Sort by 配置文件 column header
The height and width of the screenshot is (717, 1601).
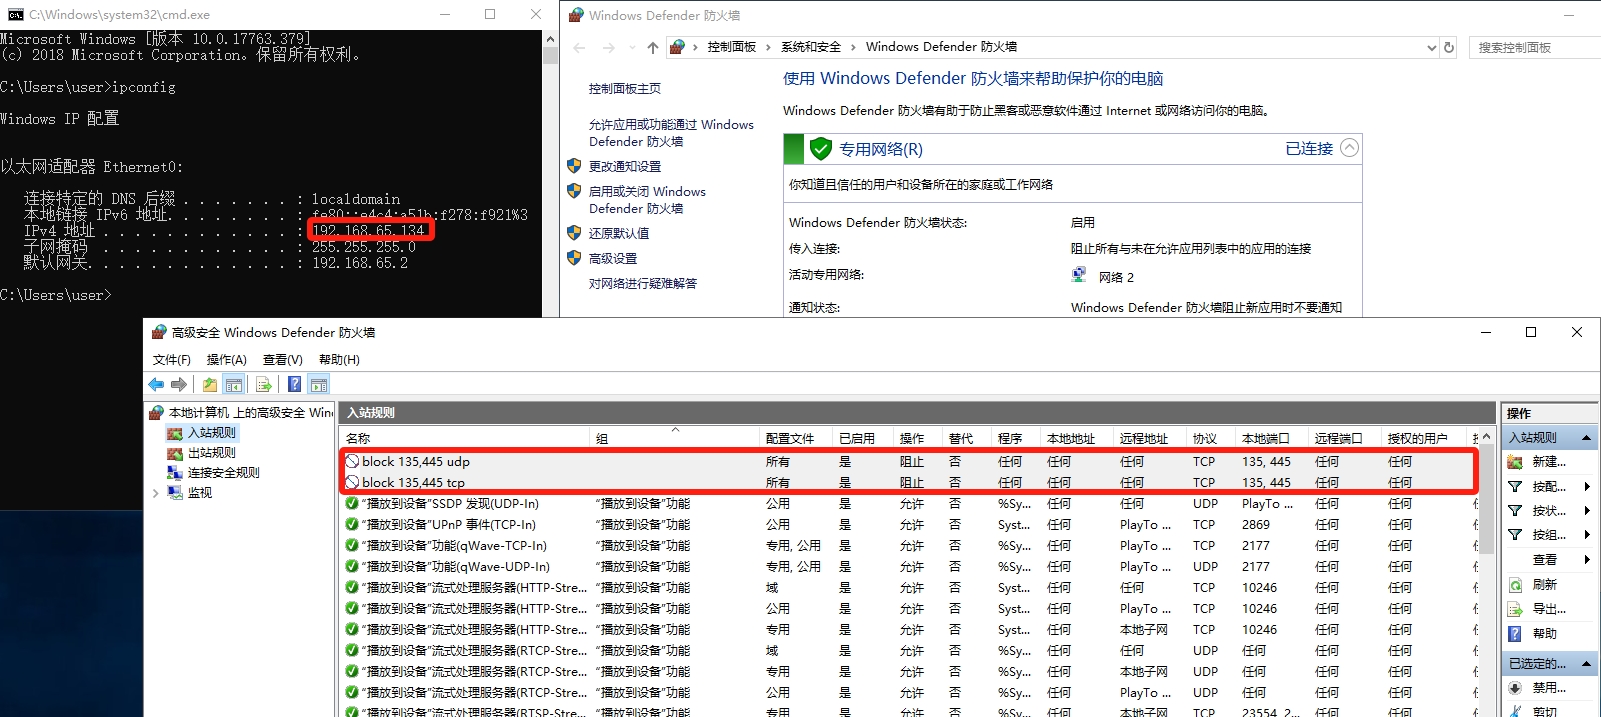tap(796, 439)
